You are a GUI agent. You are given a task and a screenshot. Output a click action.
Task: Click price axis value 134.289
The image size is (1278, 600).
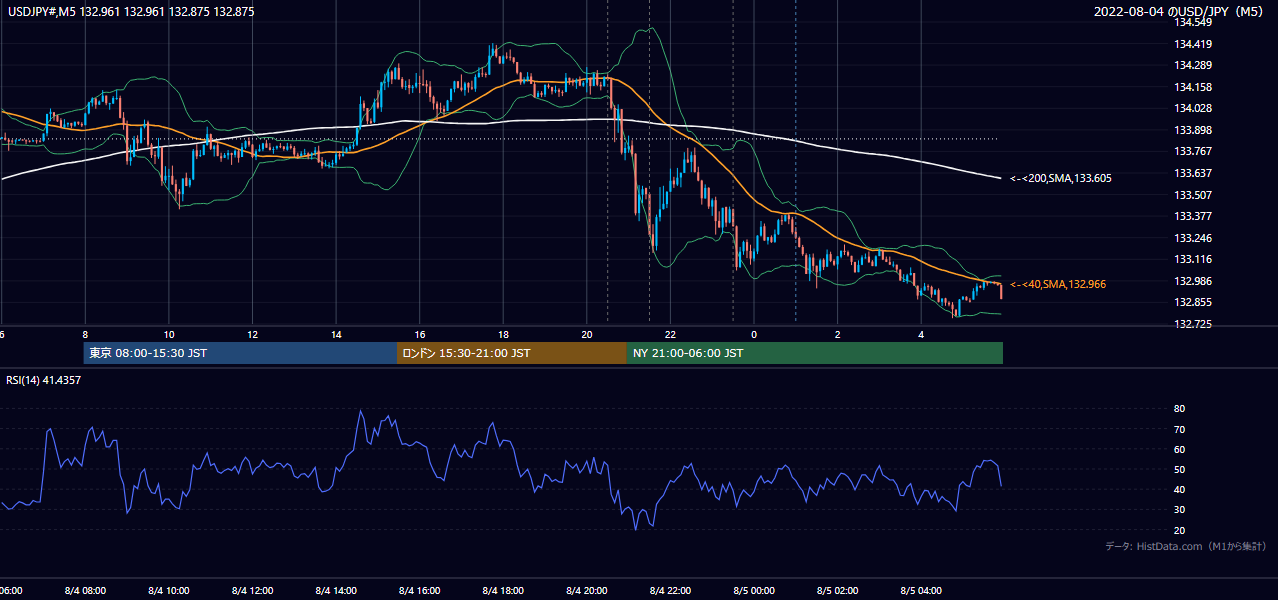[x=1192, y=66]
